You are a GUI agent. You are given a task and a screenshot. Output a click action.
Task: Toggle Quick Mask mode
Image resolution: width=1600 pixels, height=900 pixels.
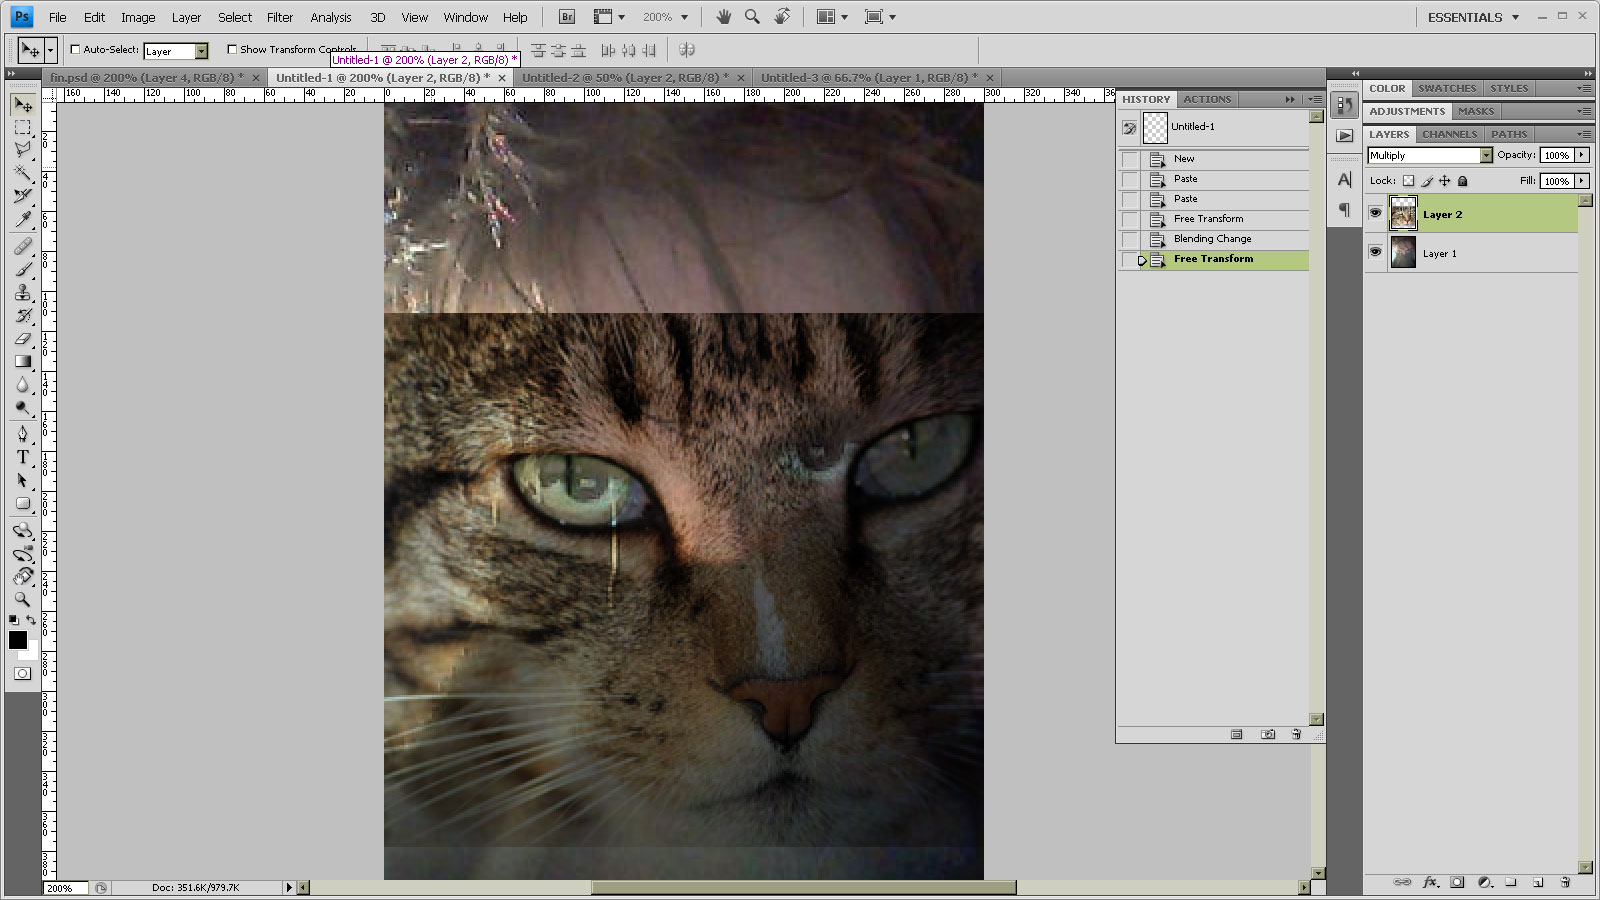coord(22,673)
